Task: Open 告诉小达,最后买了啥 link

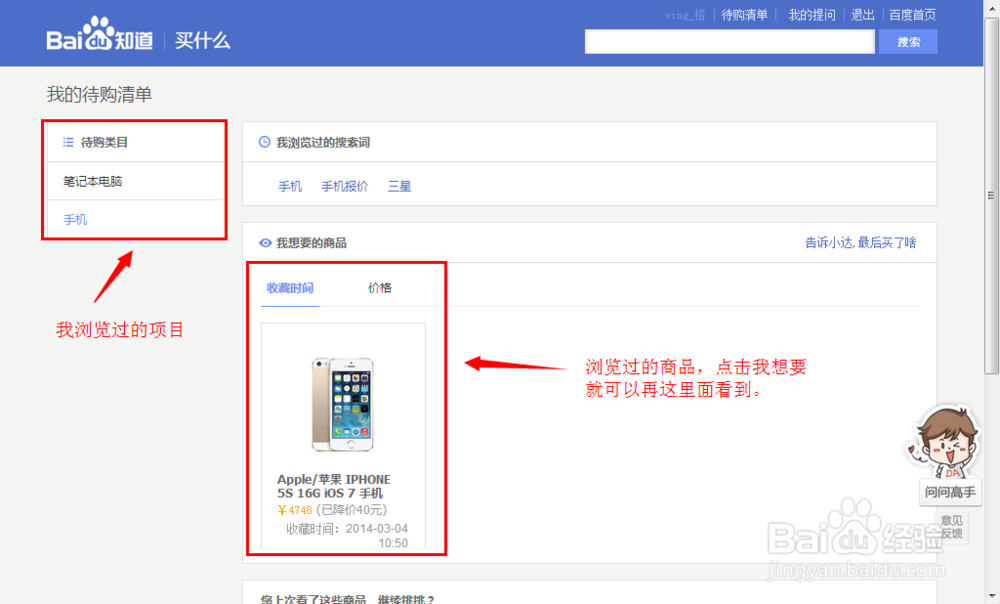Action: (860, 242)
